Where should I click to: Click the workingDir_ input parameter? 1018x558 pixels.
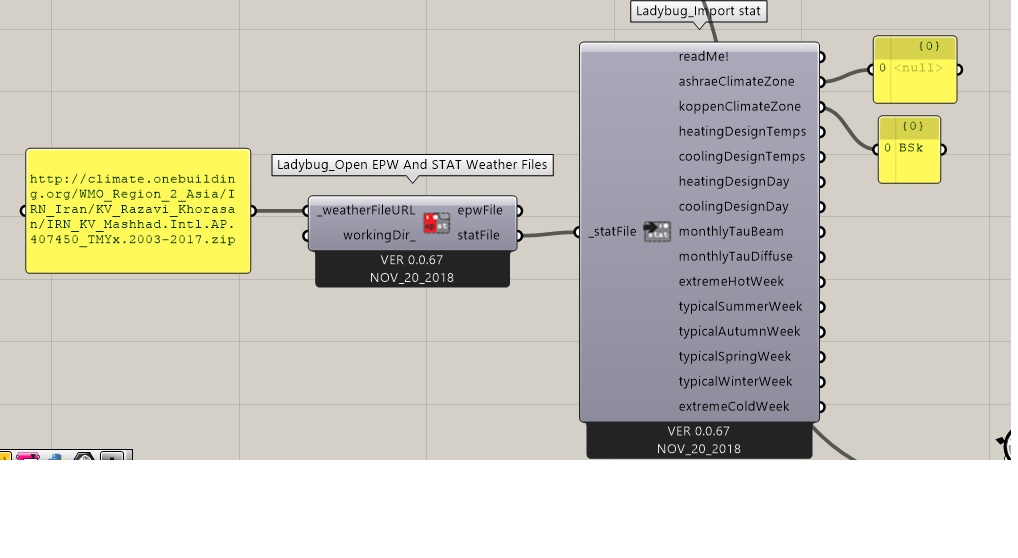pos(379,235)
